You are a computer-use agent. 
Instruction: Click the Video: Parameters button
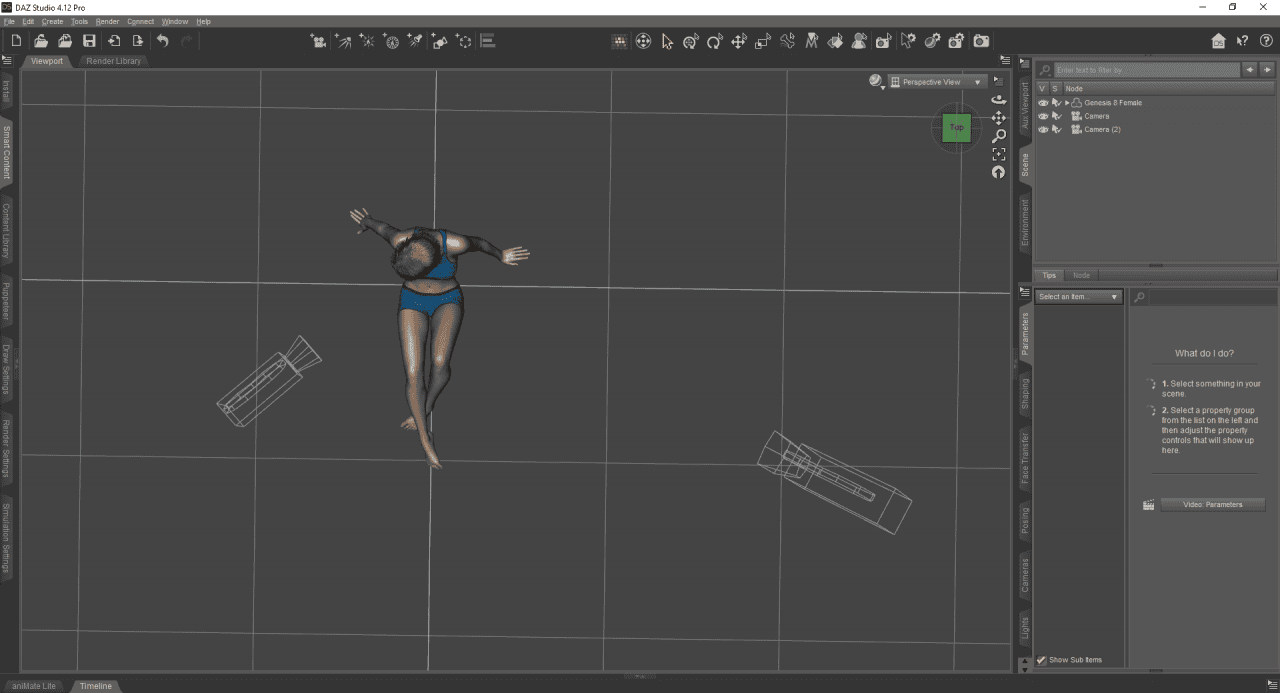[x=1212, y=505]
